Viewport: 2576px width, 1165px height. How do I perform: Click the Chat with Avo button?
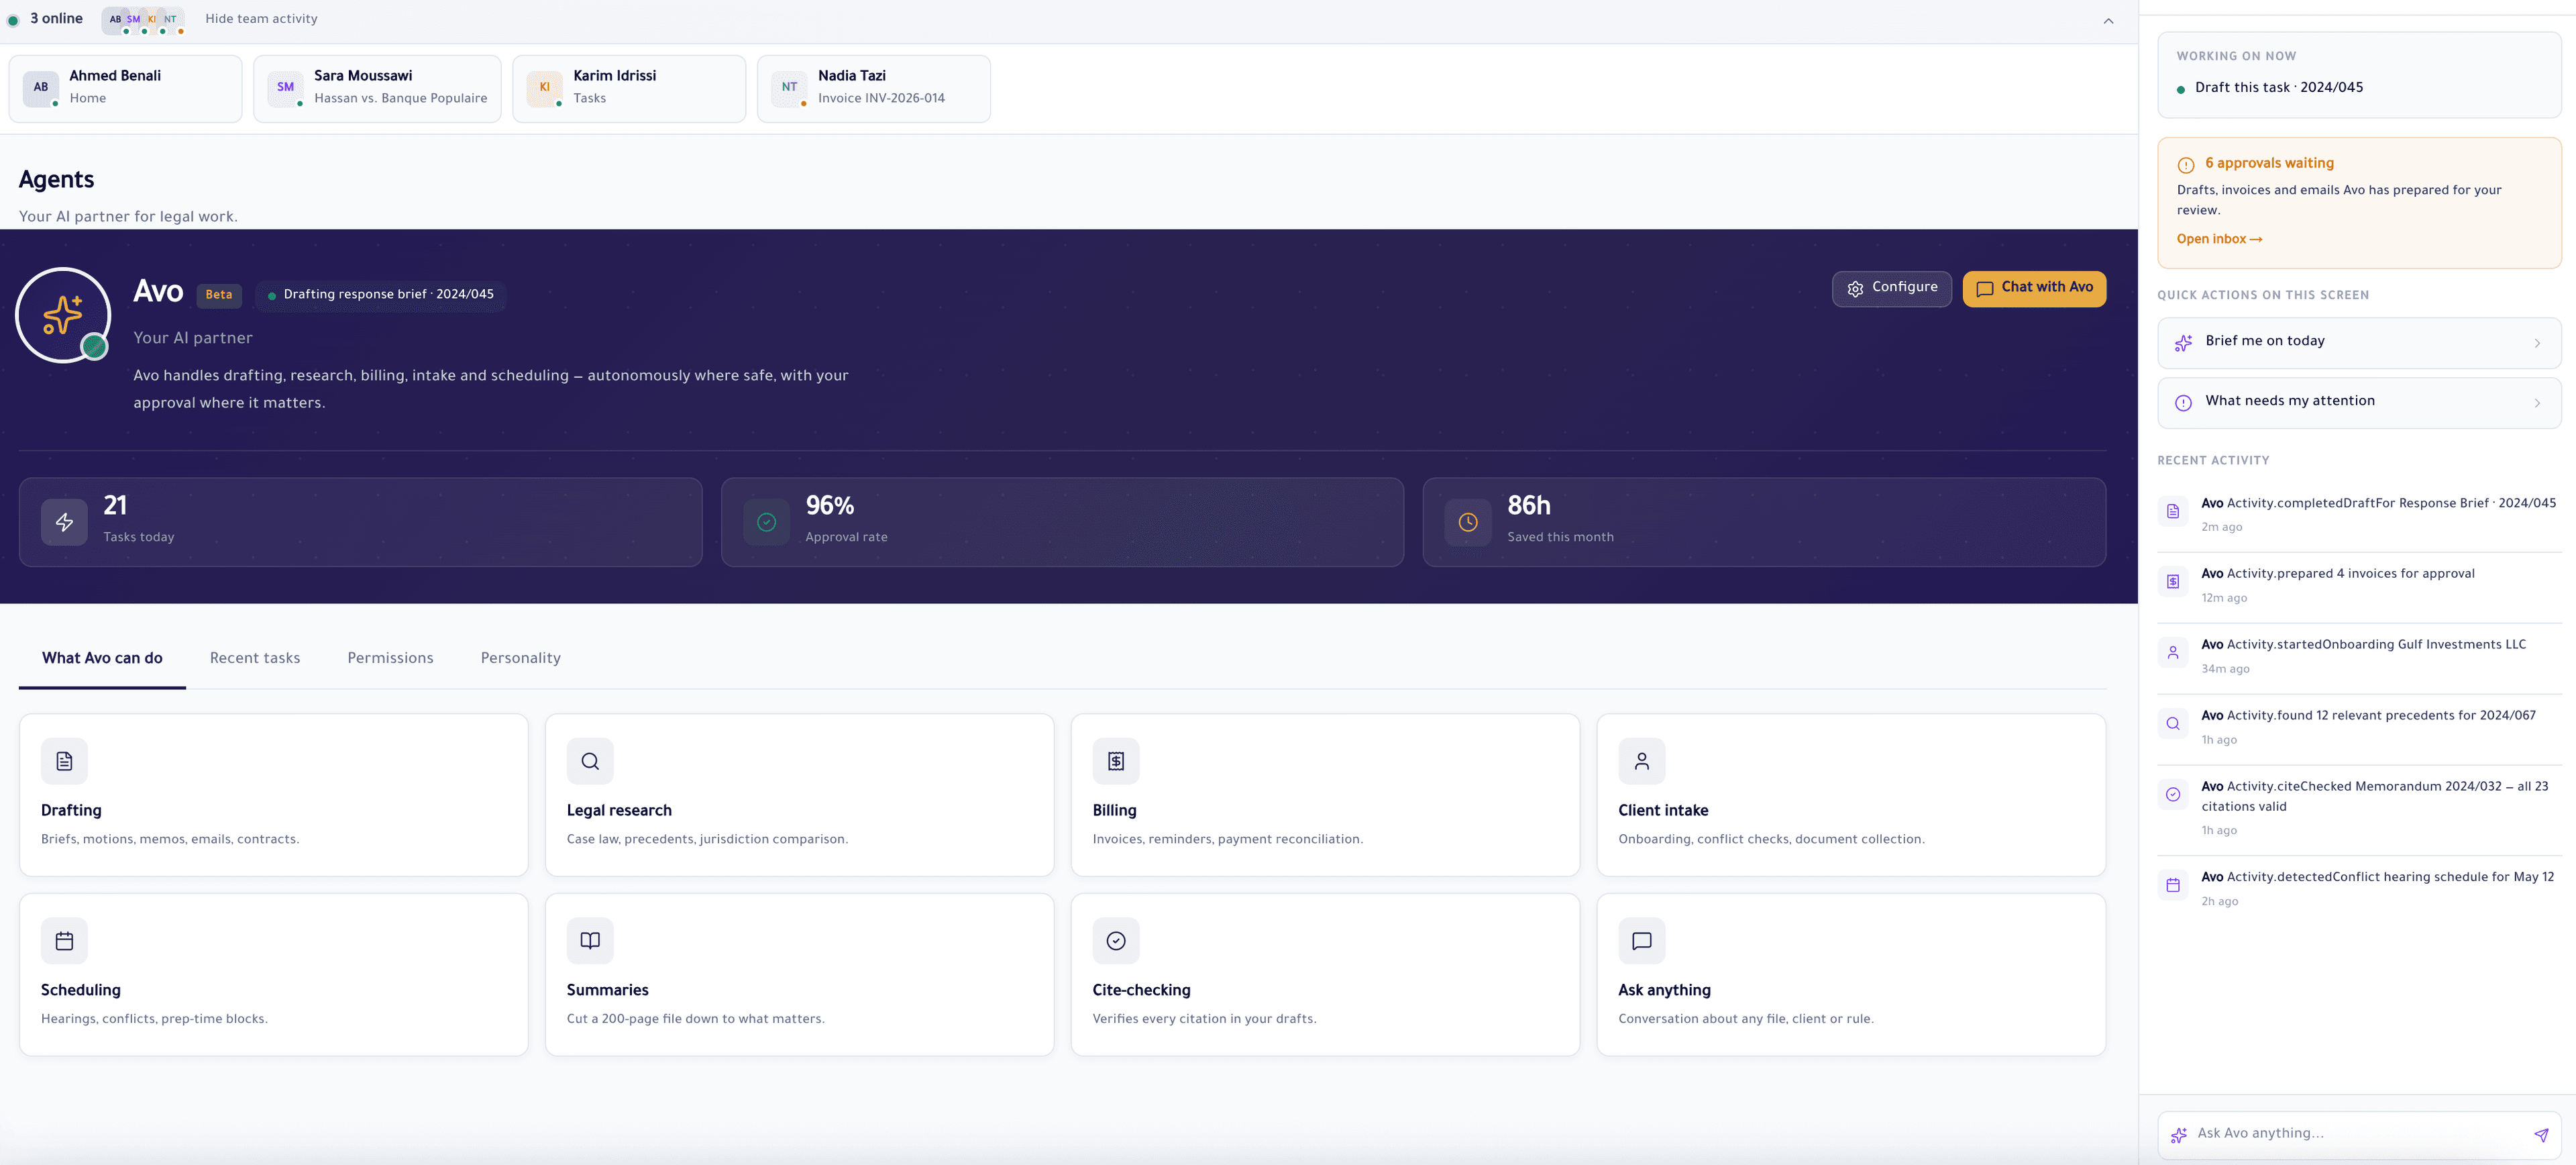[2034, 288]
